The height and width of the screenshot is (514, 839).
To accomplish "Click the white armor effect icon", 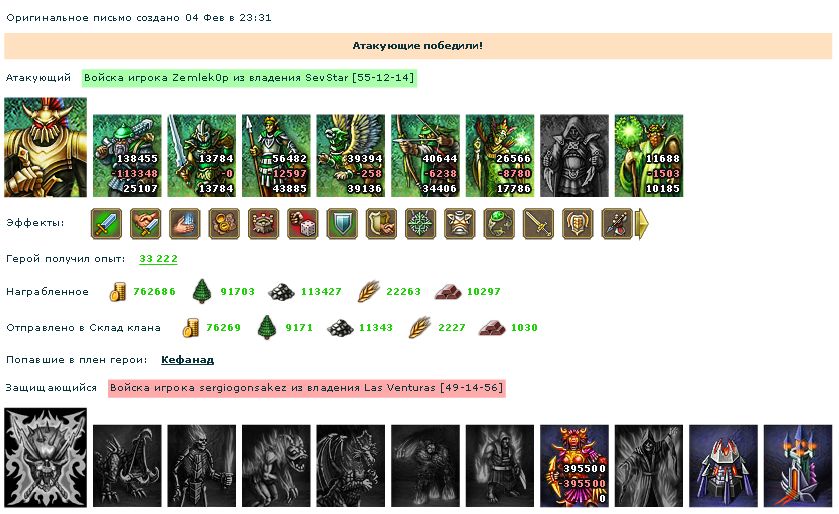I will click(460, 223).
